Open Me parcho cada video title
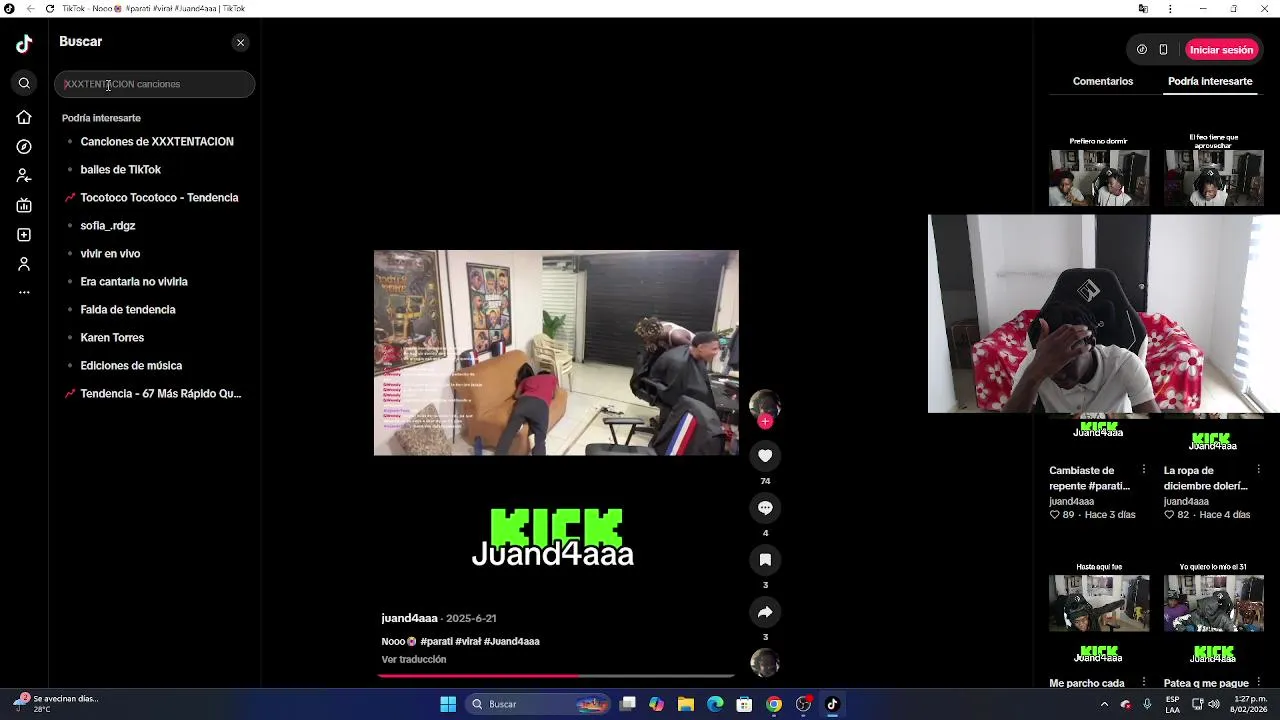The image size is (1280, 720). tap(1087, 683)
